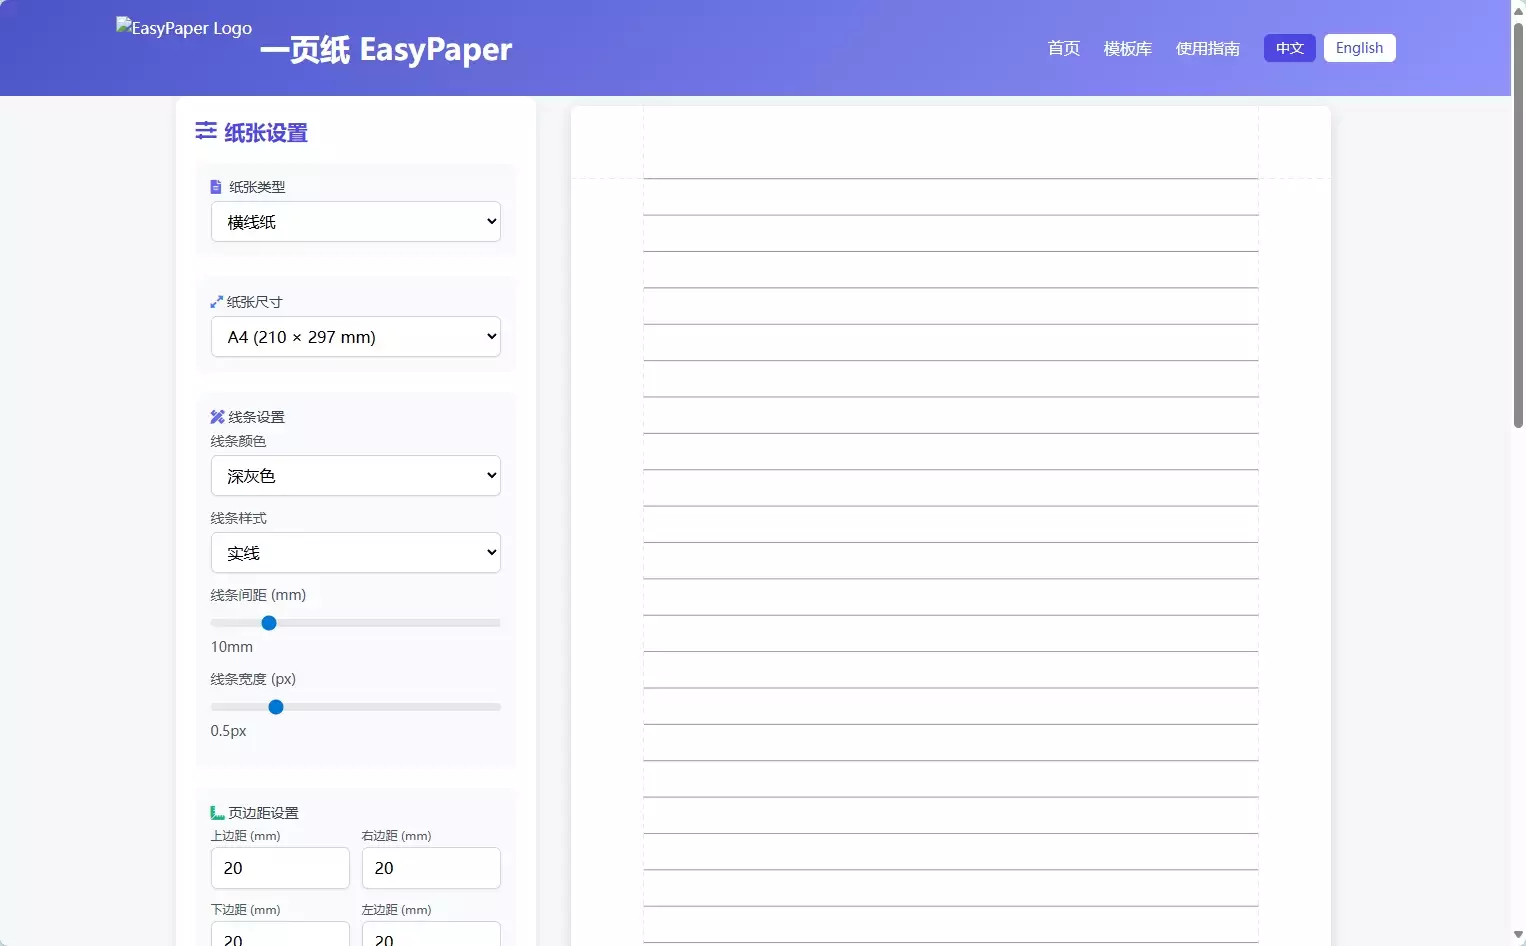Click the 纸张尺寸 label
The image size is (1526, 946).
(x=255, y=302)
